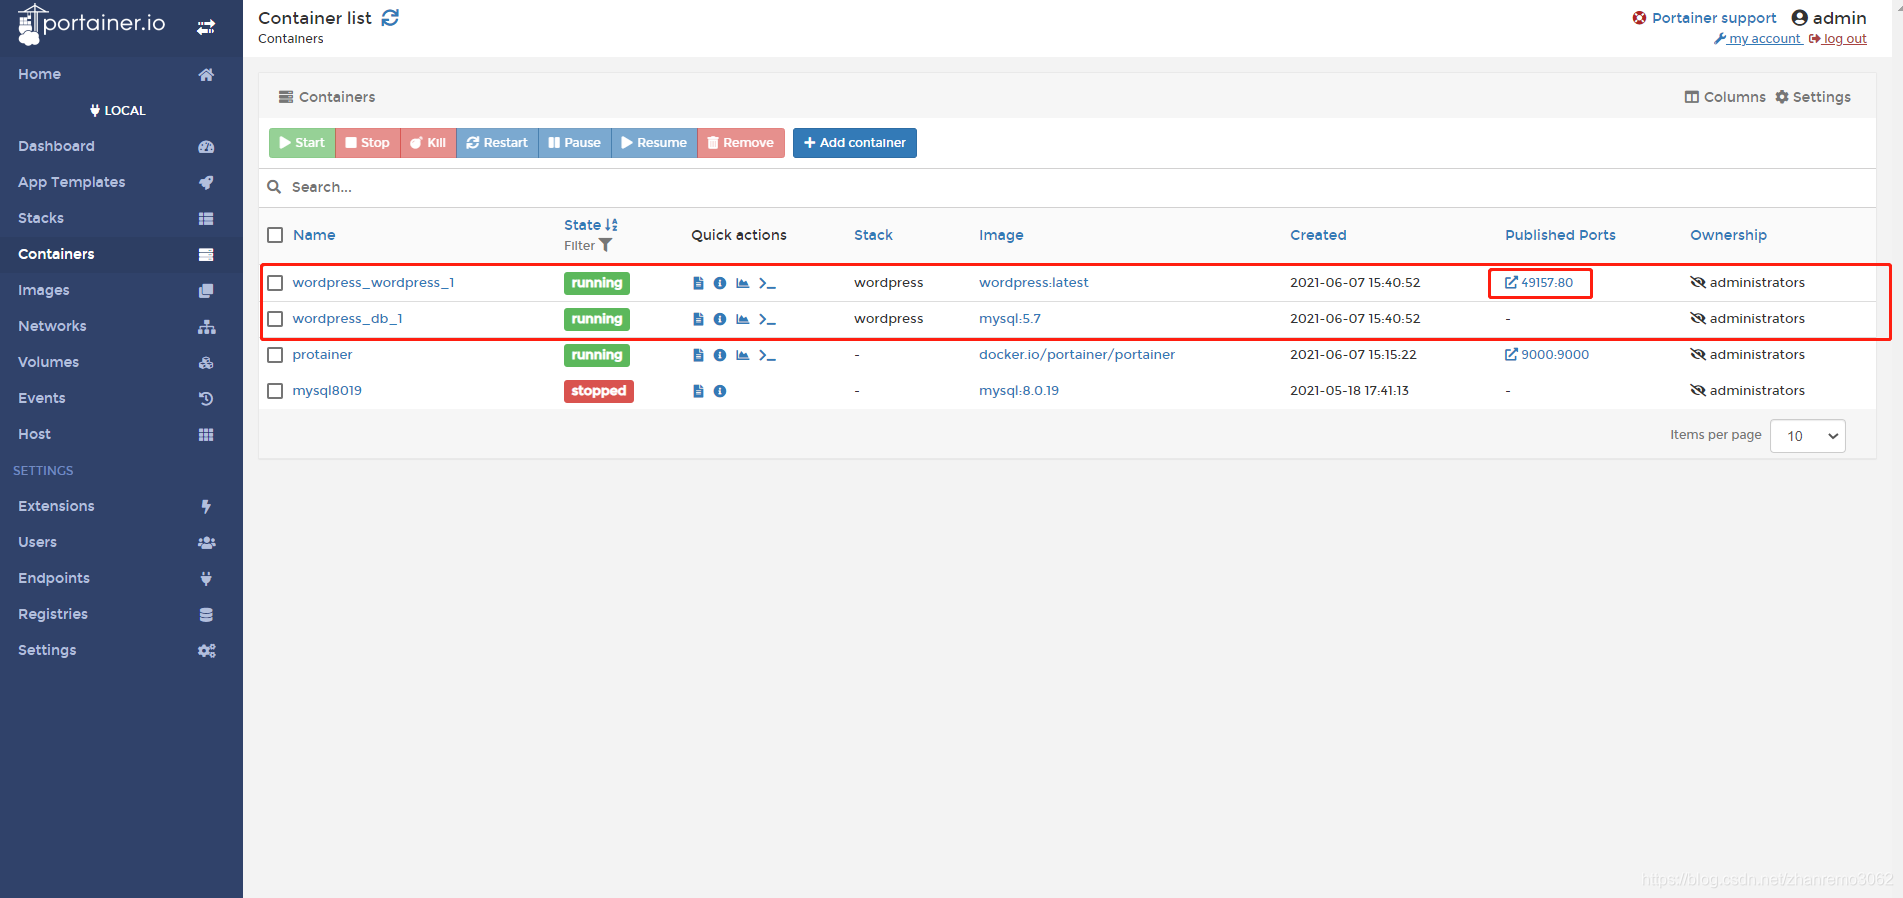Screen dimensions: 1903x898
Task: Check the wordpress_db_1 row checkbox
Action: tap(275, 319)
